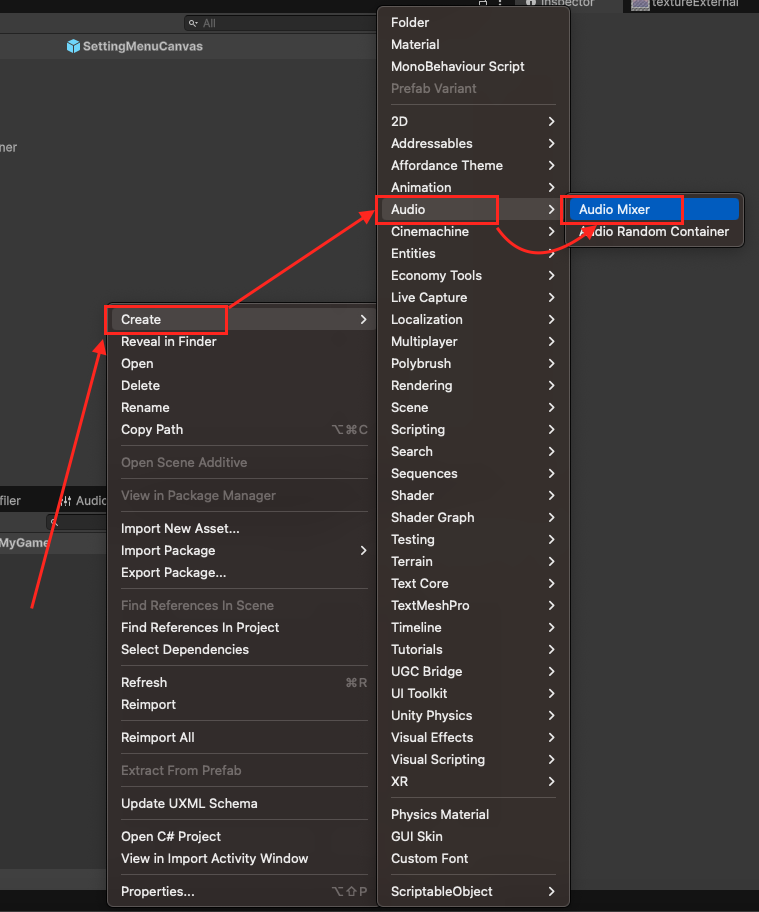This screenshot has width=759, height=912.
Task: Open the Multiplayer submenu
Action: coord(473,342)
